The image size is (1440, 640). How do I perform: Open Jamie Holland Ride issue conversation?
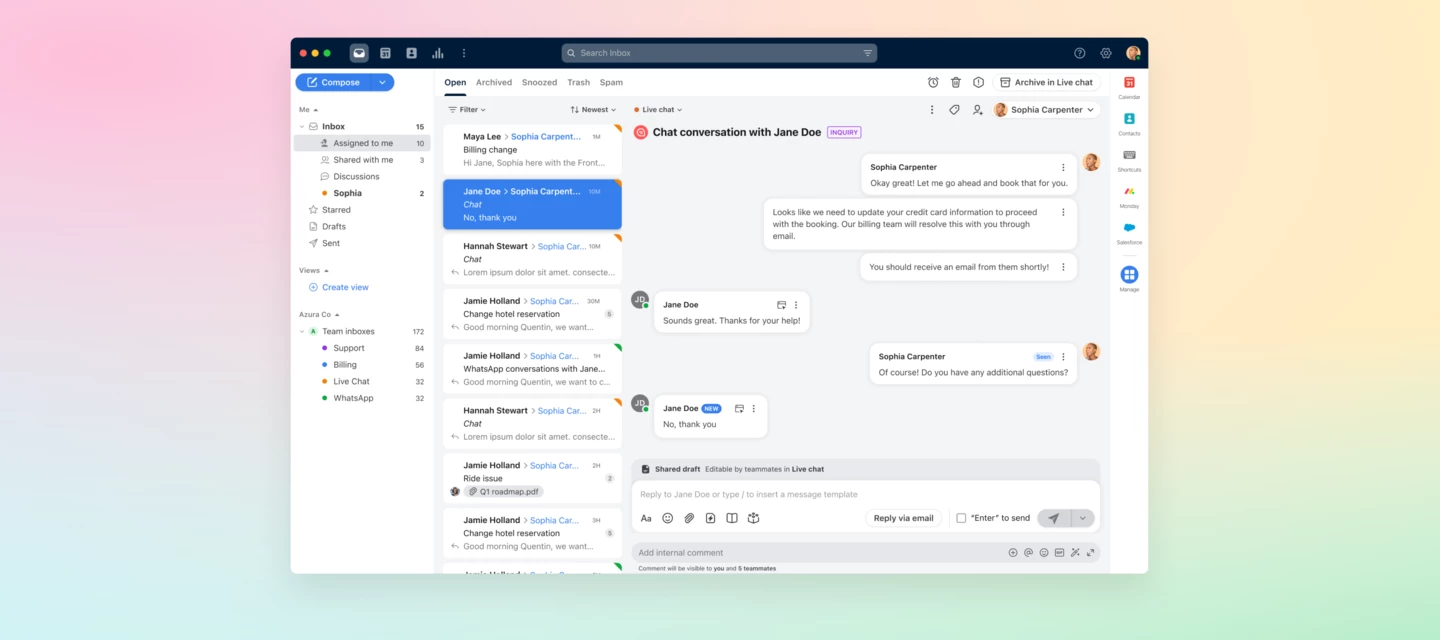pyautogui.click(x=532, y=478)
